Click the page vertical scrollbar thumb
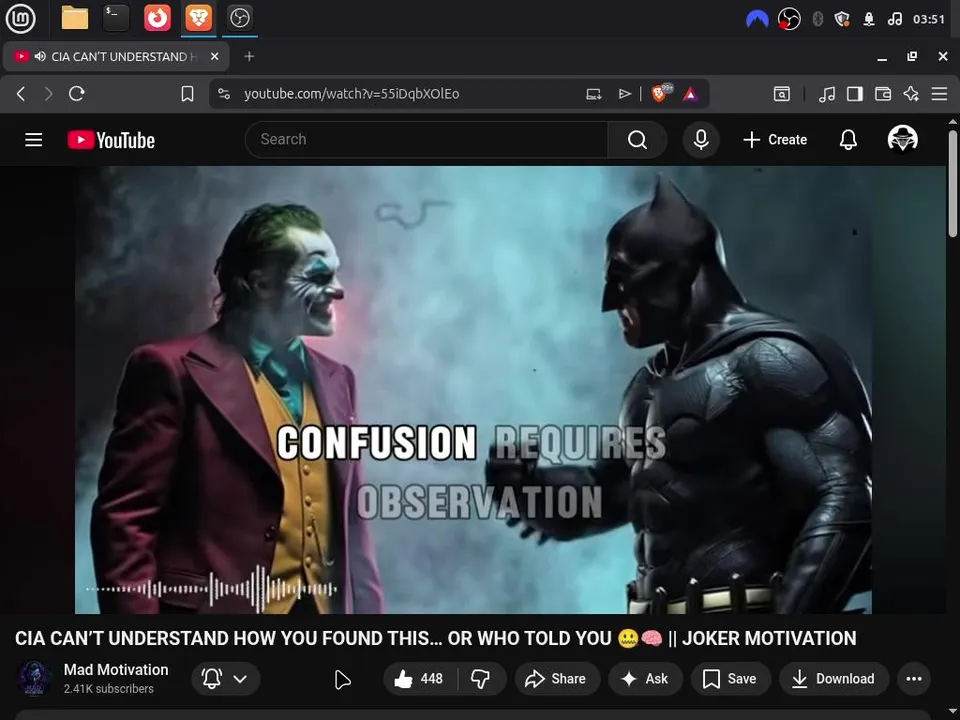 [x=953, y=182]
